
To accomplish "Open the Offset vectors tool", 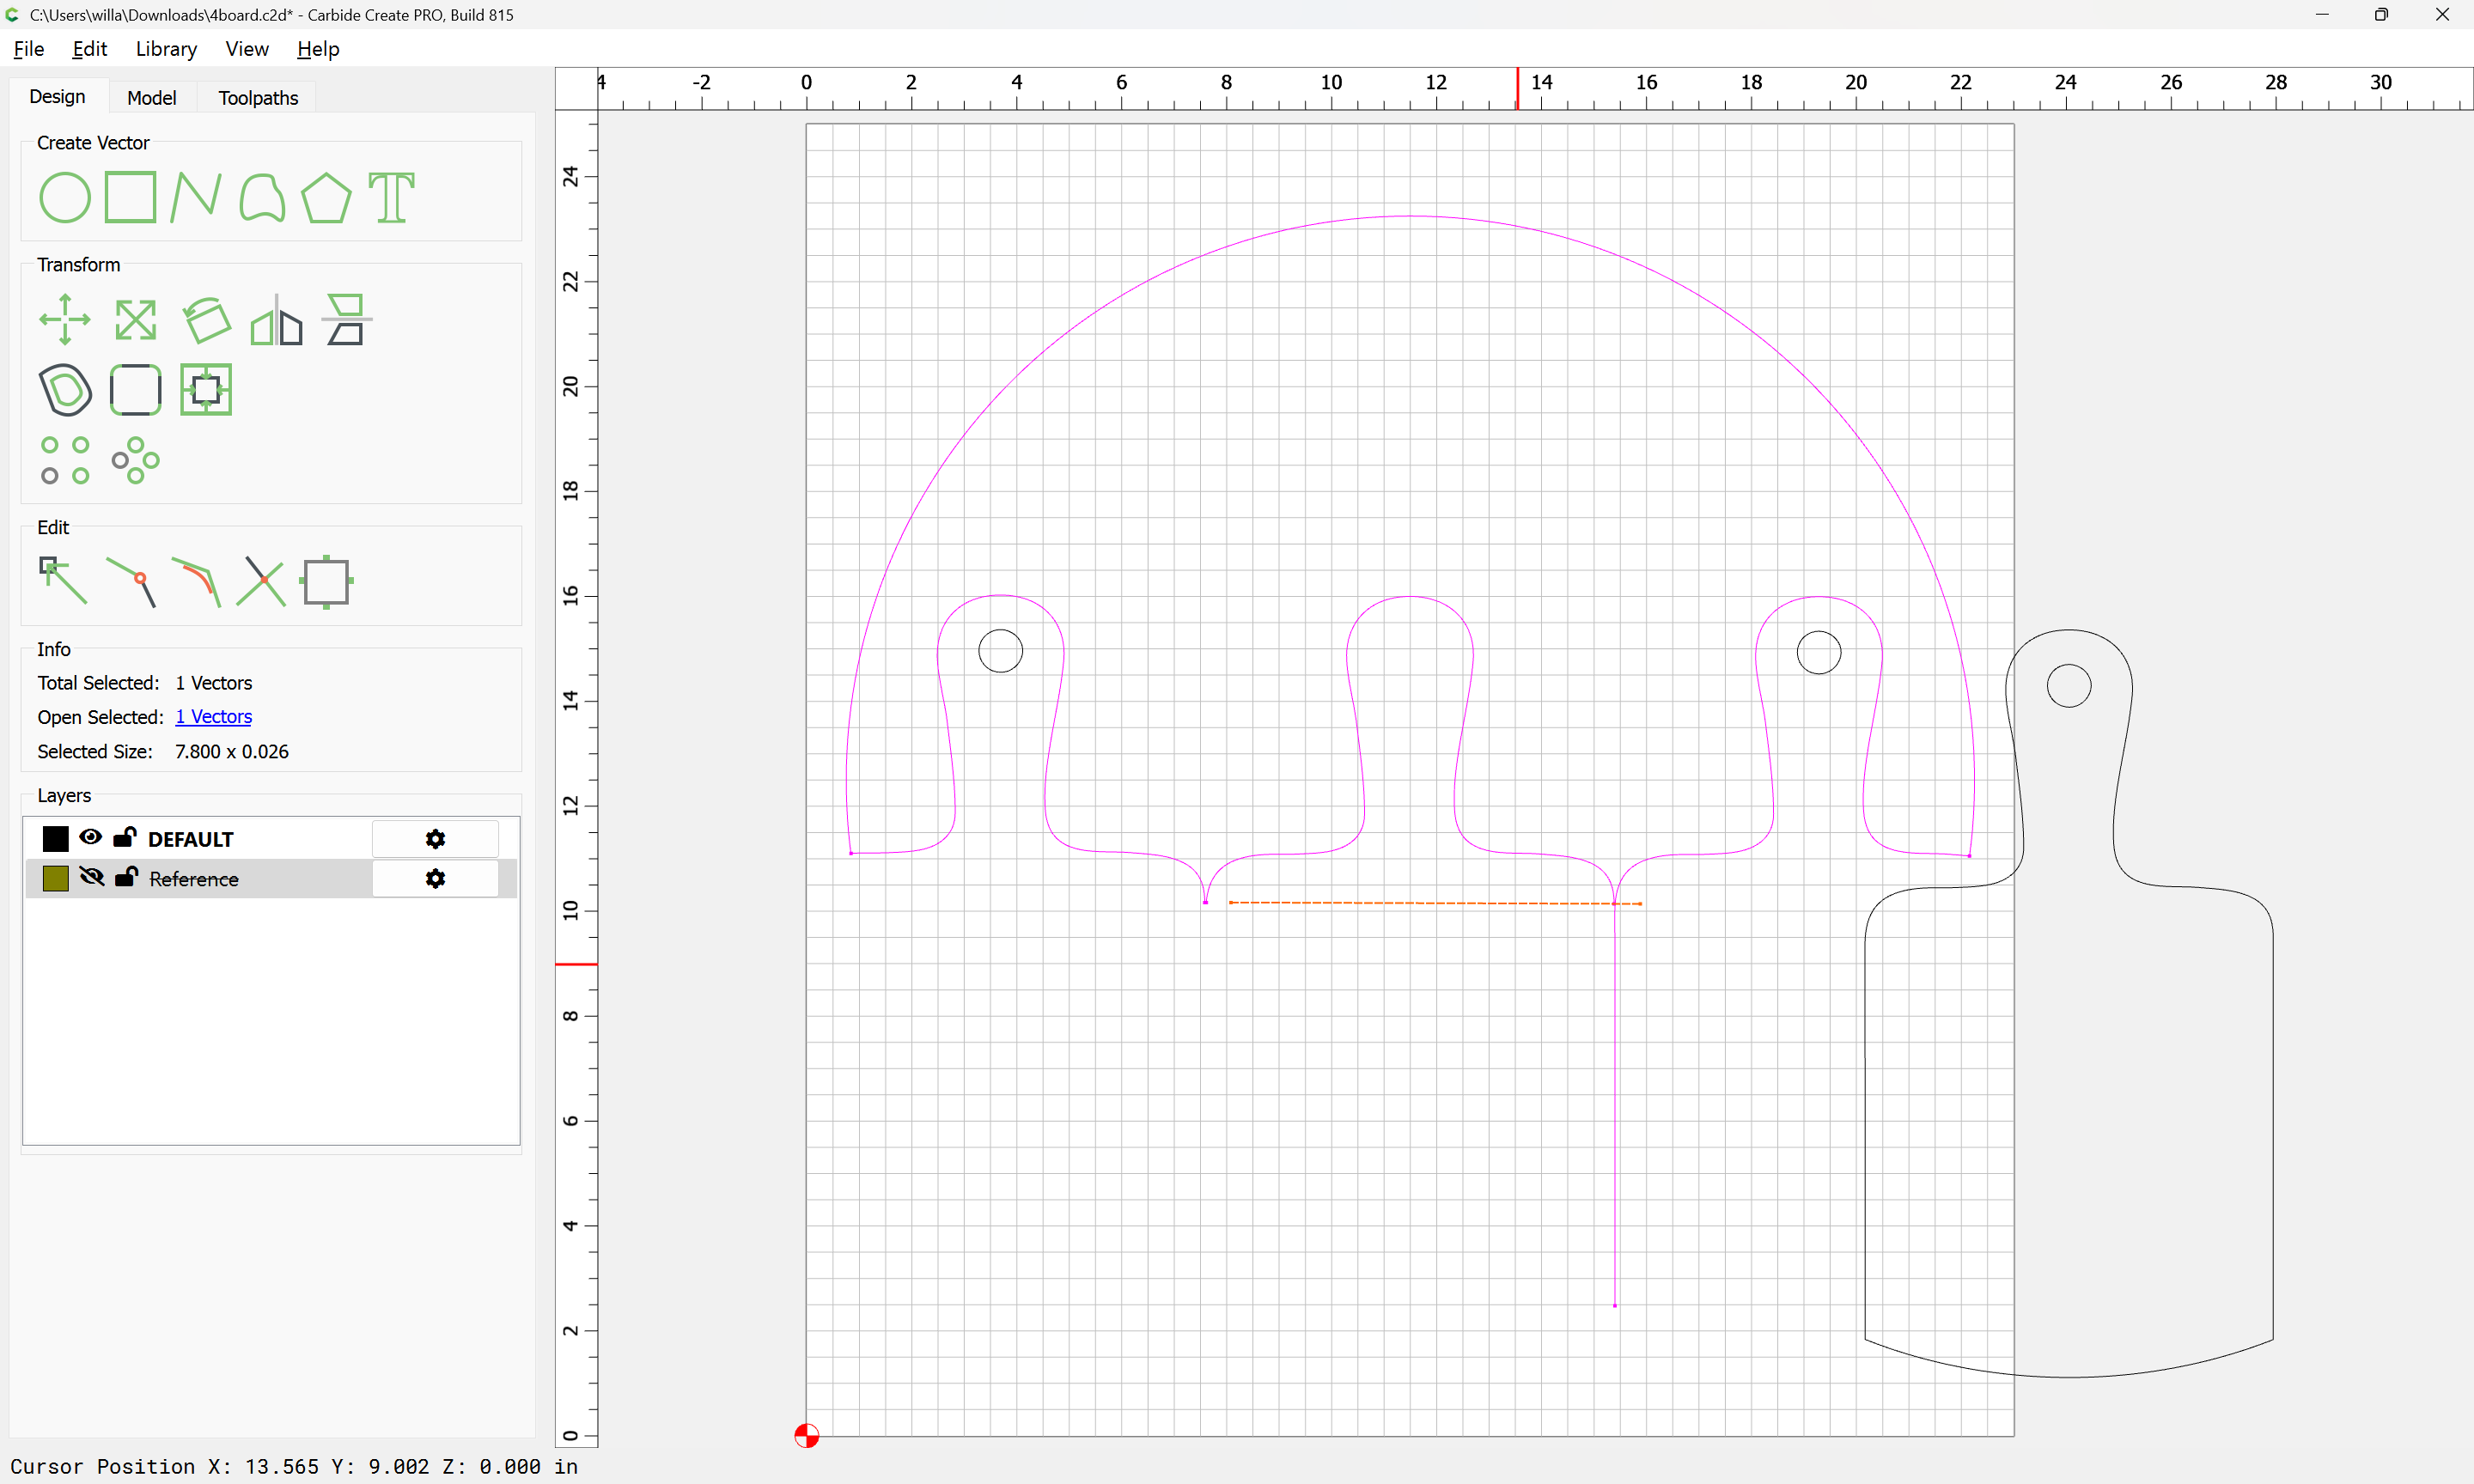I will [65, 390].
